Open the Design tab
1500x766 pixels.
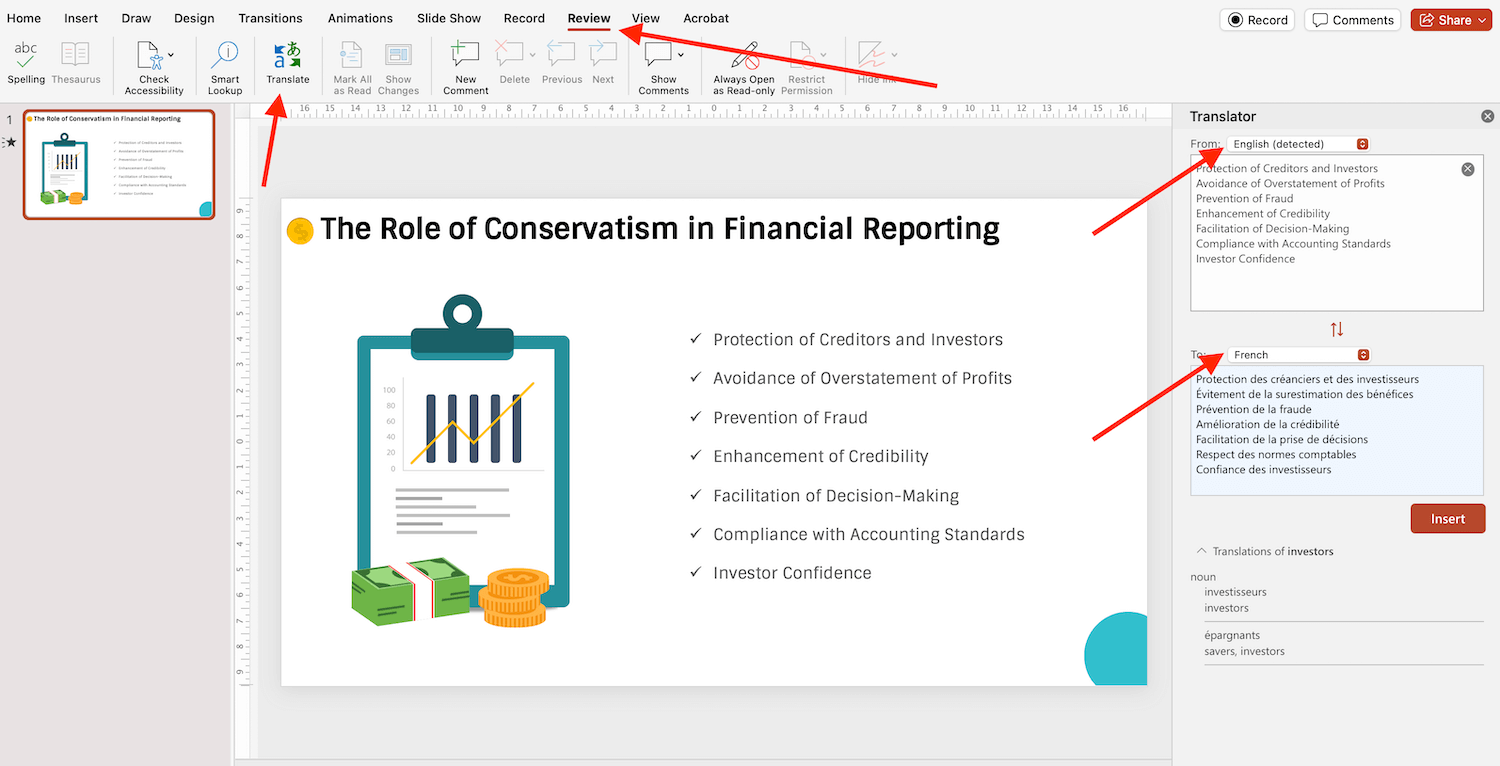(194, 18)
